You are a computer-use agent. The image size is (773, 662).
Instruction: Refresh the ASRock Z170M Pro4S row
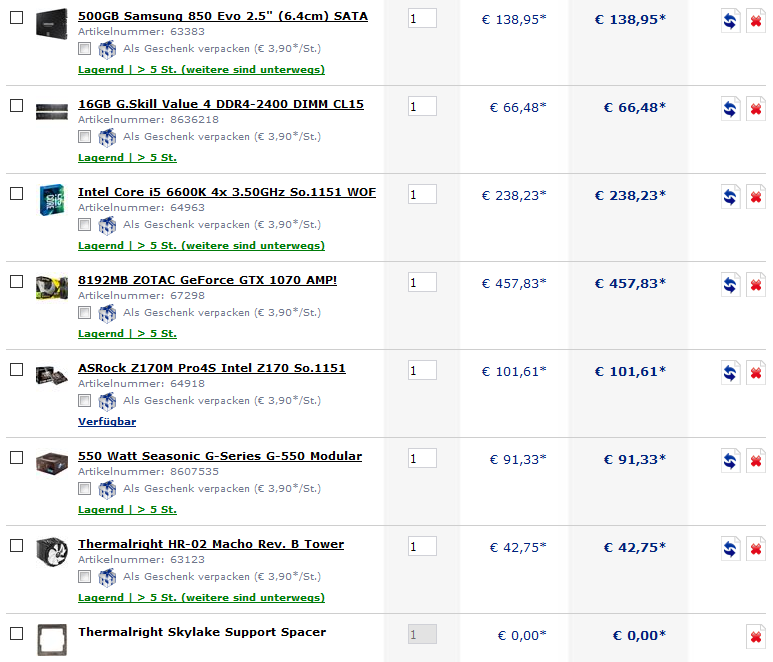731,373
